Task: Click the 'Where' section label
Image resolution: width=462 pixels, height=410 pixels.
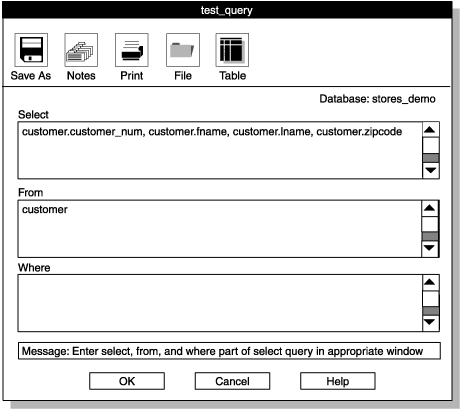Action: (34, 268)
